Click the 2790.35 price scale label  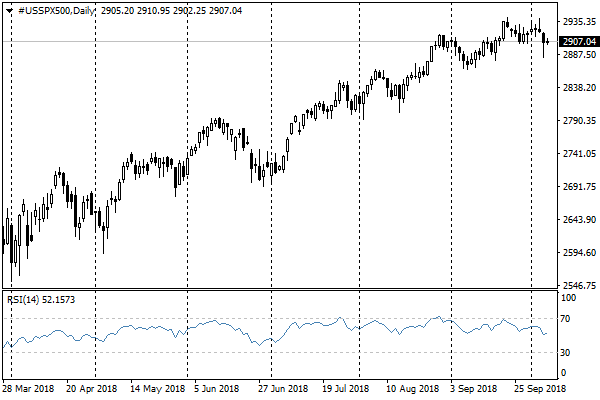pyautogui.click(x=579, y=121)
